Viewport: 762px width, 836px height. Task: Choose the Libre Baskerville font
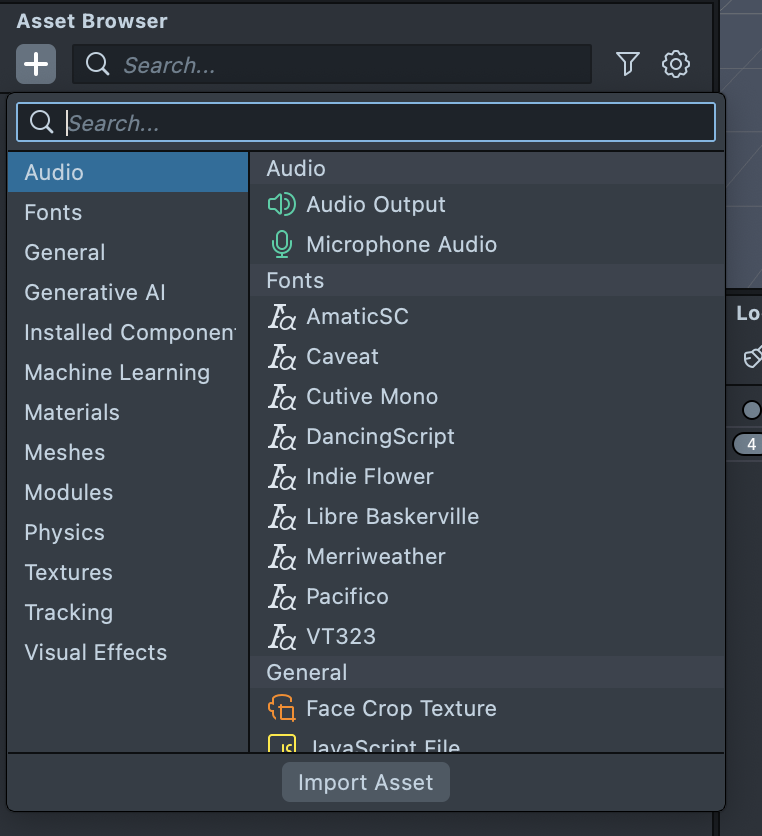click(x=392, y=517)
